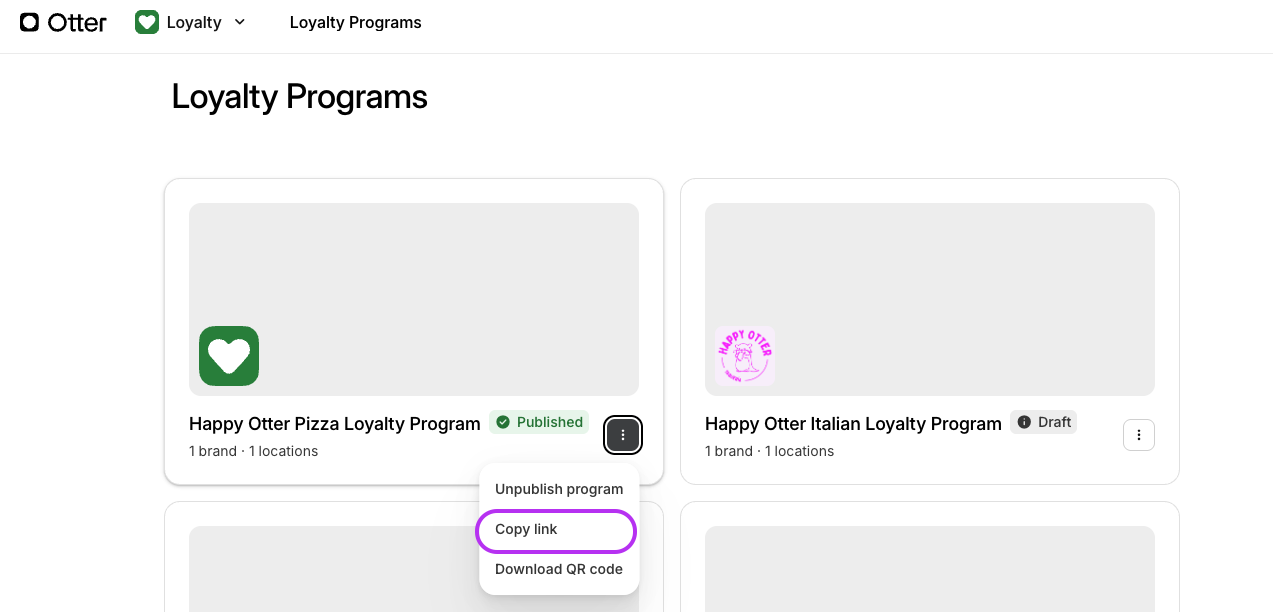Select Download QR code menu option
This screenshot has height=612, width=1273.
click(x=559, y=569)
